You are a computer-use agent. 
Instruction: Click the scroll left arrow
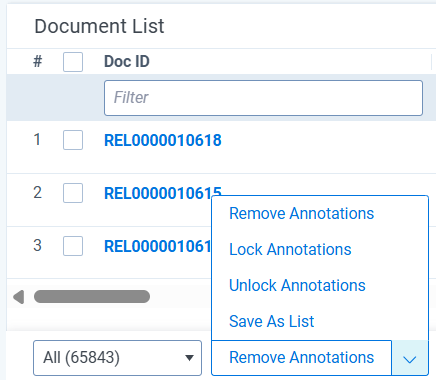coord(19,297)
